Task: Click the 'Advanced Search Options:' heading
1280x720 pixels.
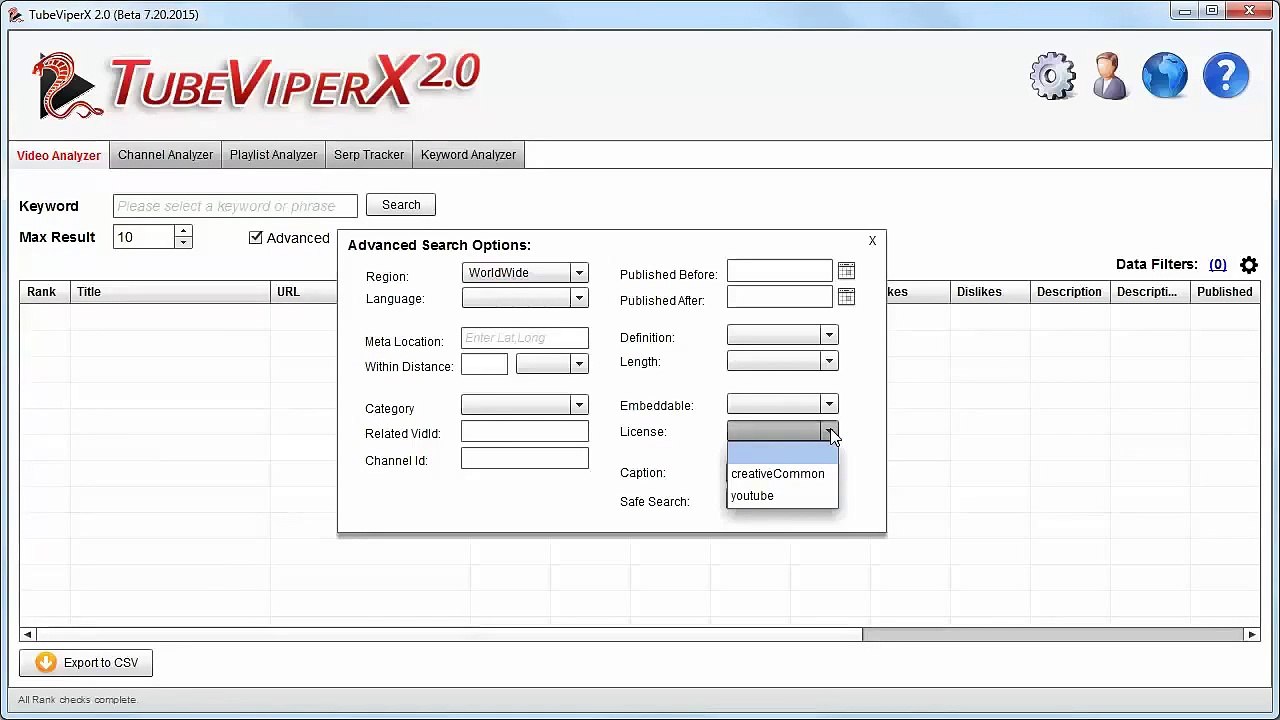Action: [x=439, y=245]
